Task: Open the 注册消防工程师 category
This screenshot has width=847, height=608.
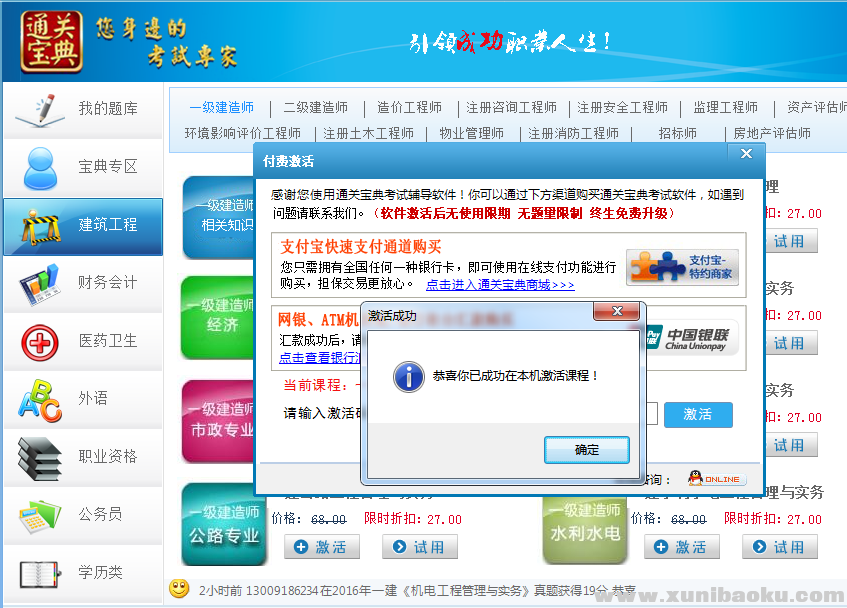Action: tap(573, 133)
